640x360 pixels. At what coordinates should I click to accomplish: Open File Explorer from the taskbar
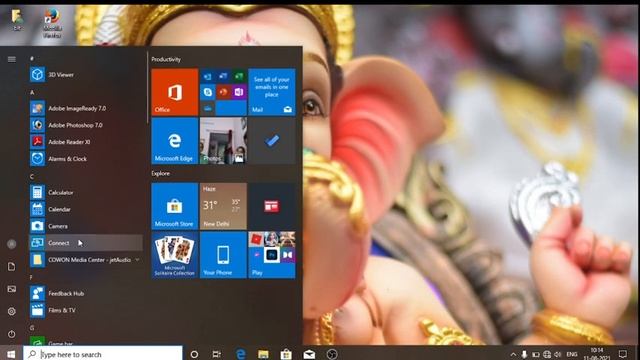click(263, 354)
